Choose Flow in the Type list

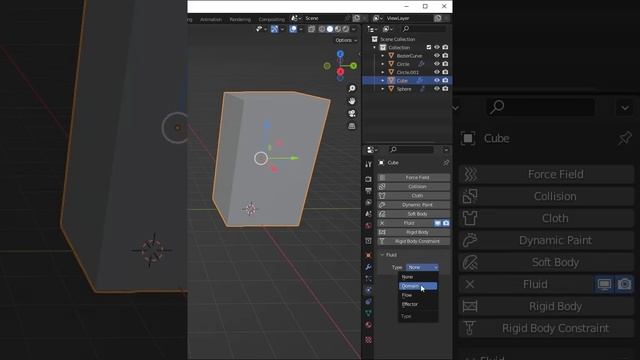pyautogui.click(x=418, y=295)
